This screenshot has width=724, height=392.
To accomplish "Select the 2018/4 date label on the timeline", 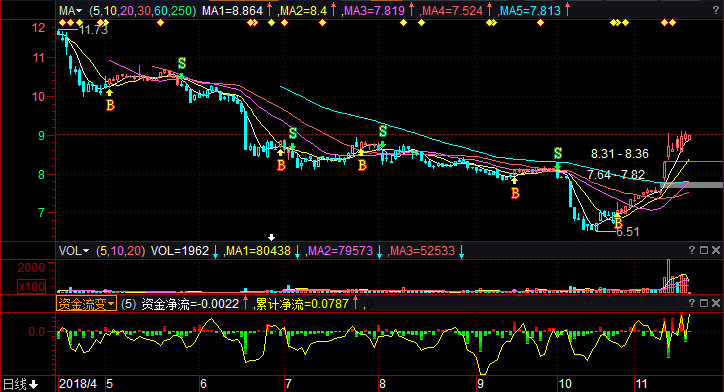I will click(78, 384).
